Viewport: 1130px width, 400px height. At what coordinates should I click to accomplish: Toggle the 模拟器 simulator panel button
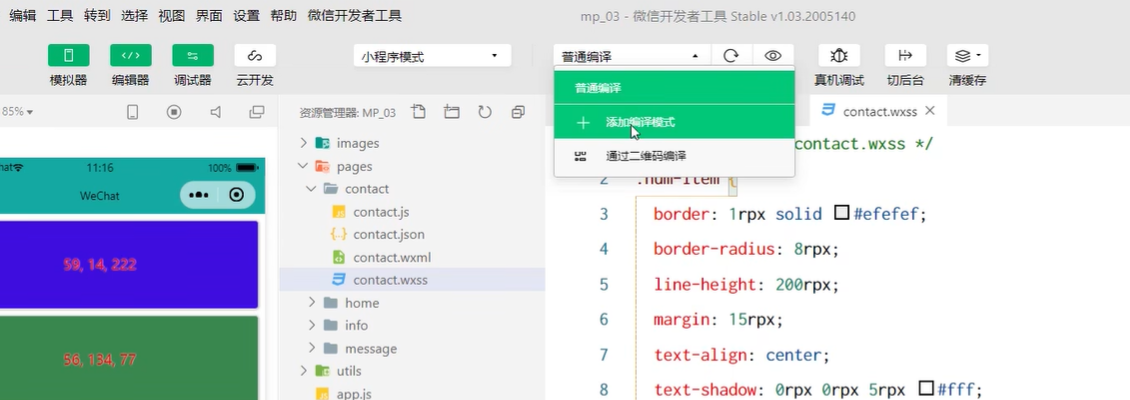(68, 55)
